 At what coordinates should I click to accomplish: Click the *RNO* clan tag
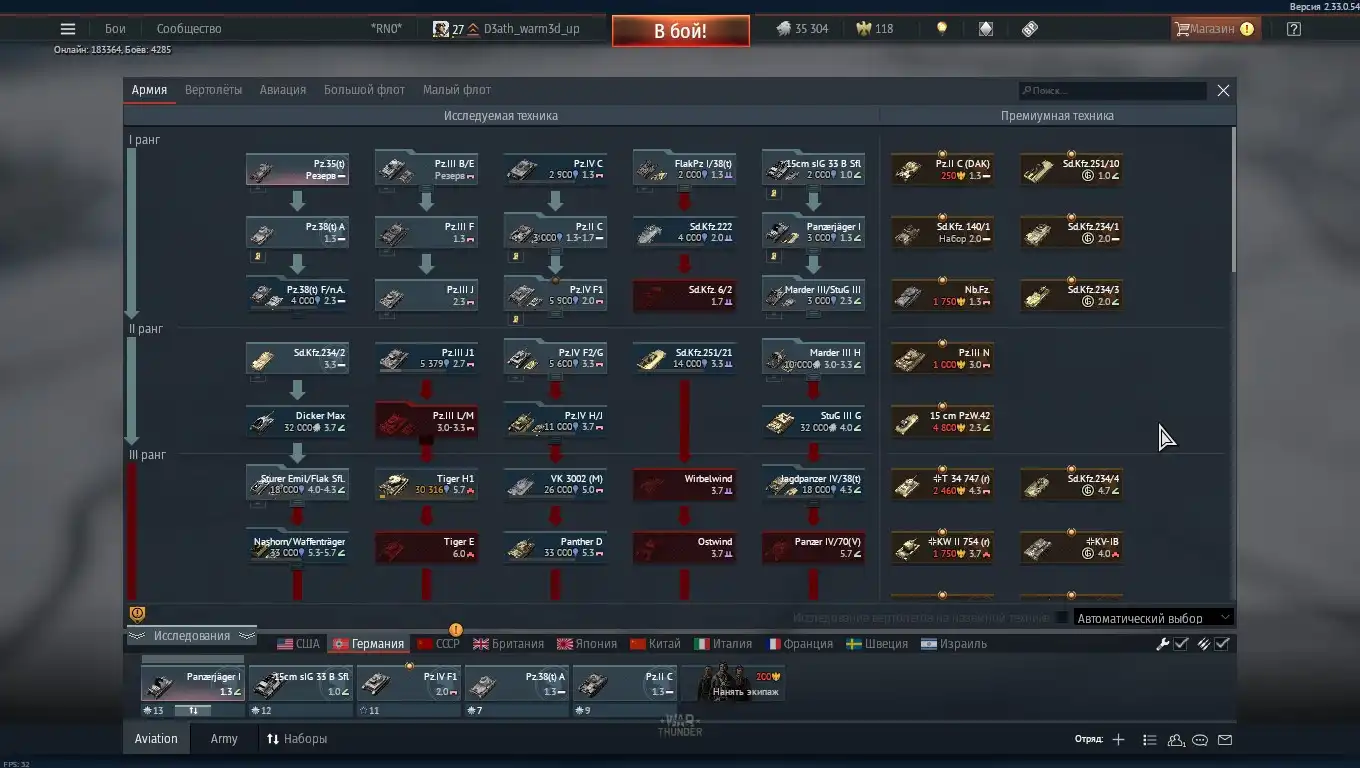point(386,29)
